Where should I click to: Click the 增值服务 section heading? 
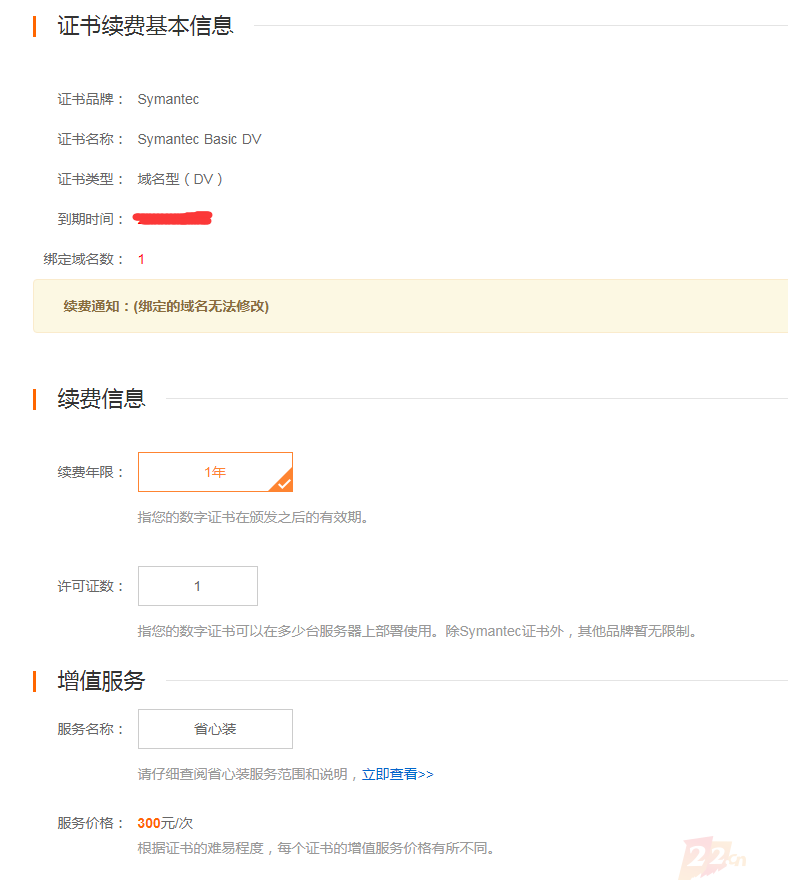click(x=101, y=681)
